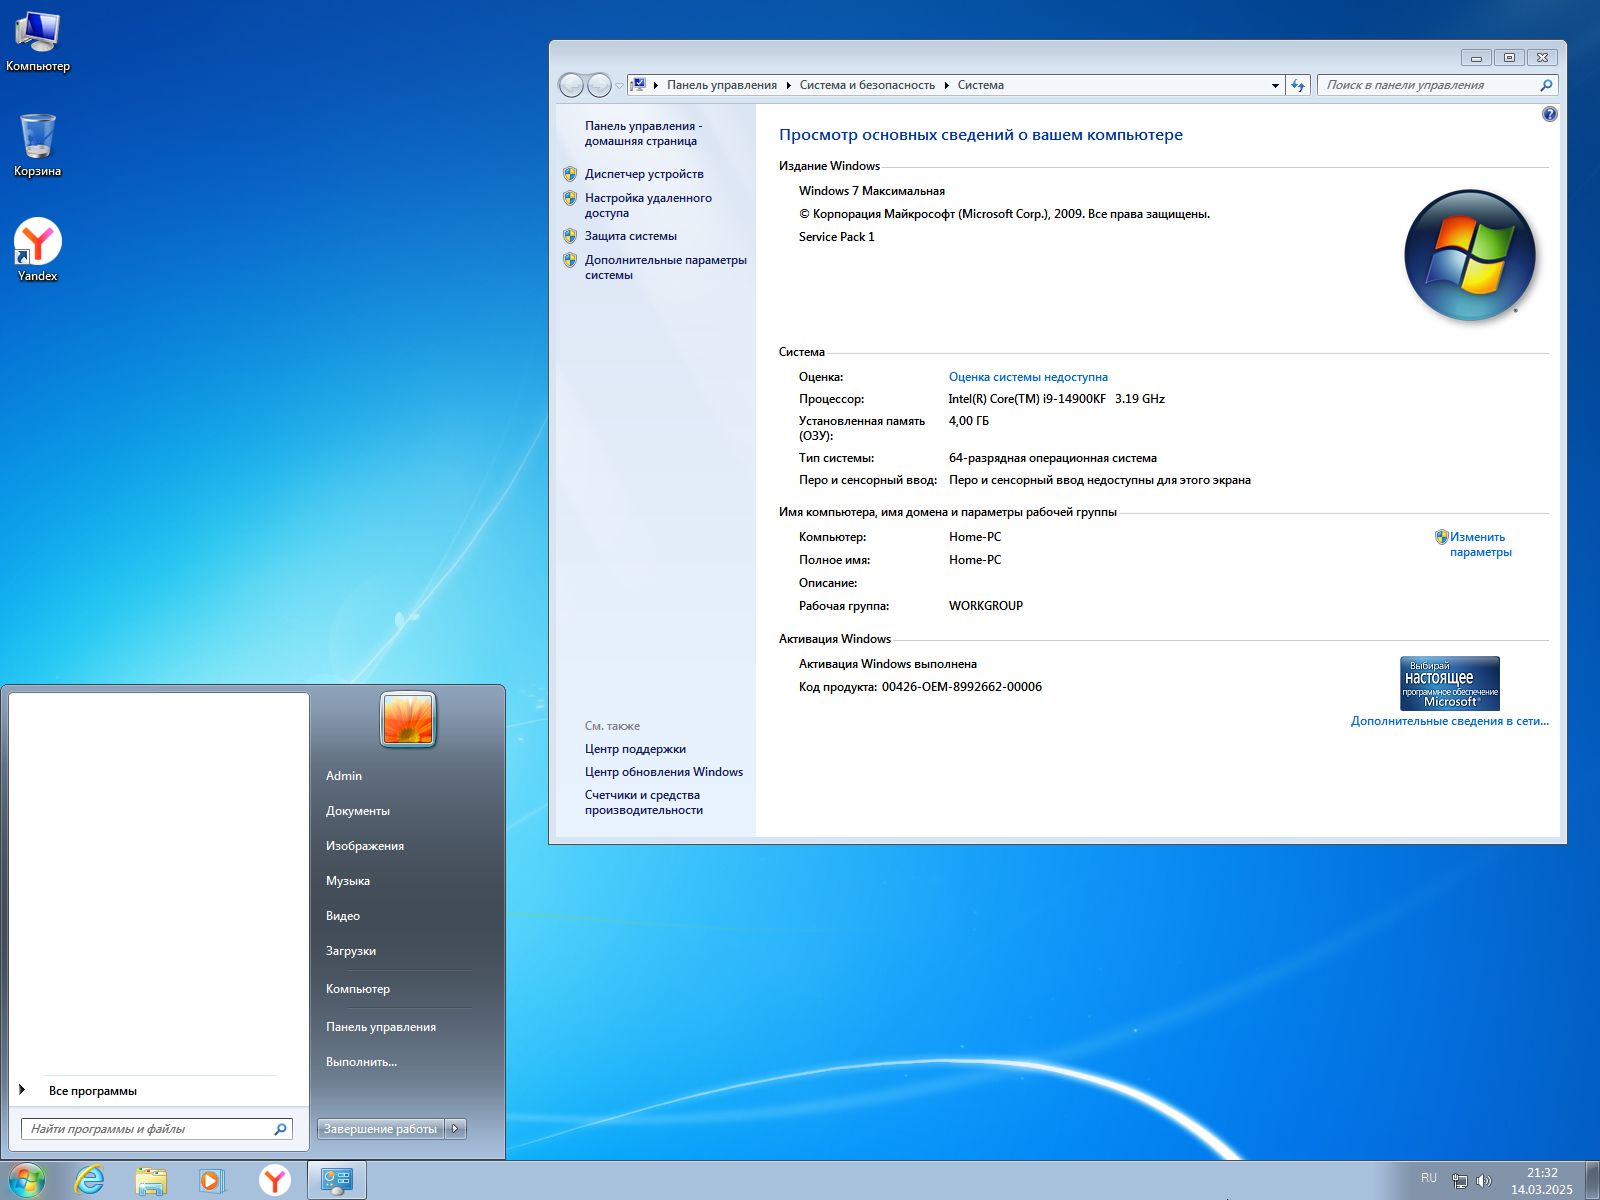Screen dimensions: 1600x1200
Task: Select the Control Panel taskbar button
Action: click(337, 1181)
